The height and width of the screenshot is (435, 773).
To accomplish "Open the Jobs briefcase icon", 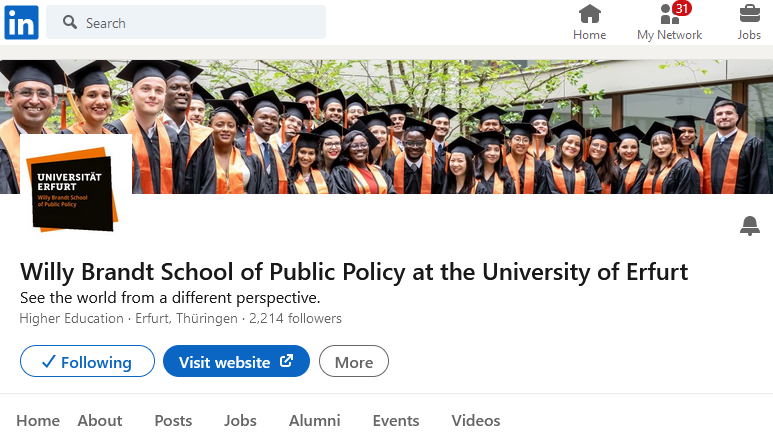I will (x=749, y=14).
